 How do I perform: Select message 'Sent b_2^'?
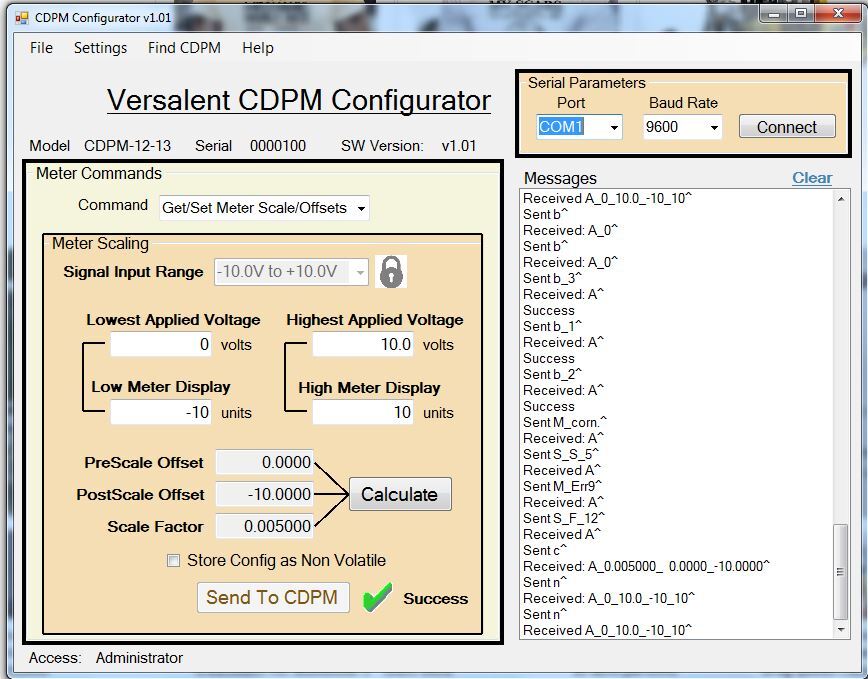552,375
